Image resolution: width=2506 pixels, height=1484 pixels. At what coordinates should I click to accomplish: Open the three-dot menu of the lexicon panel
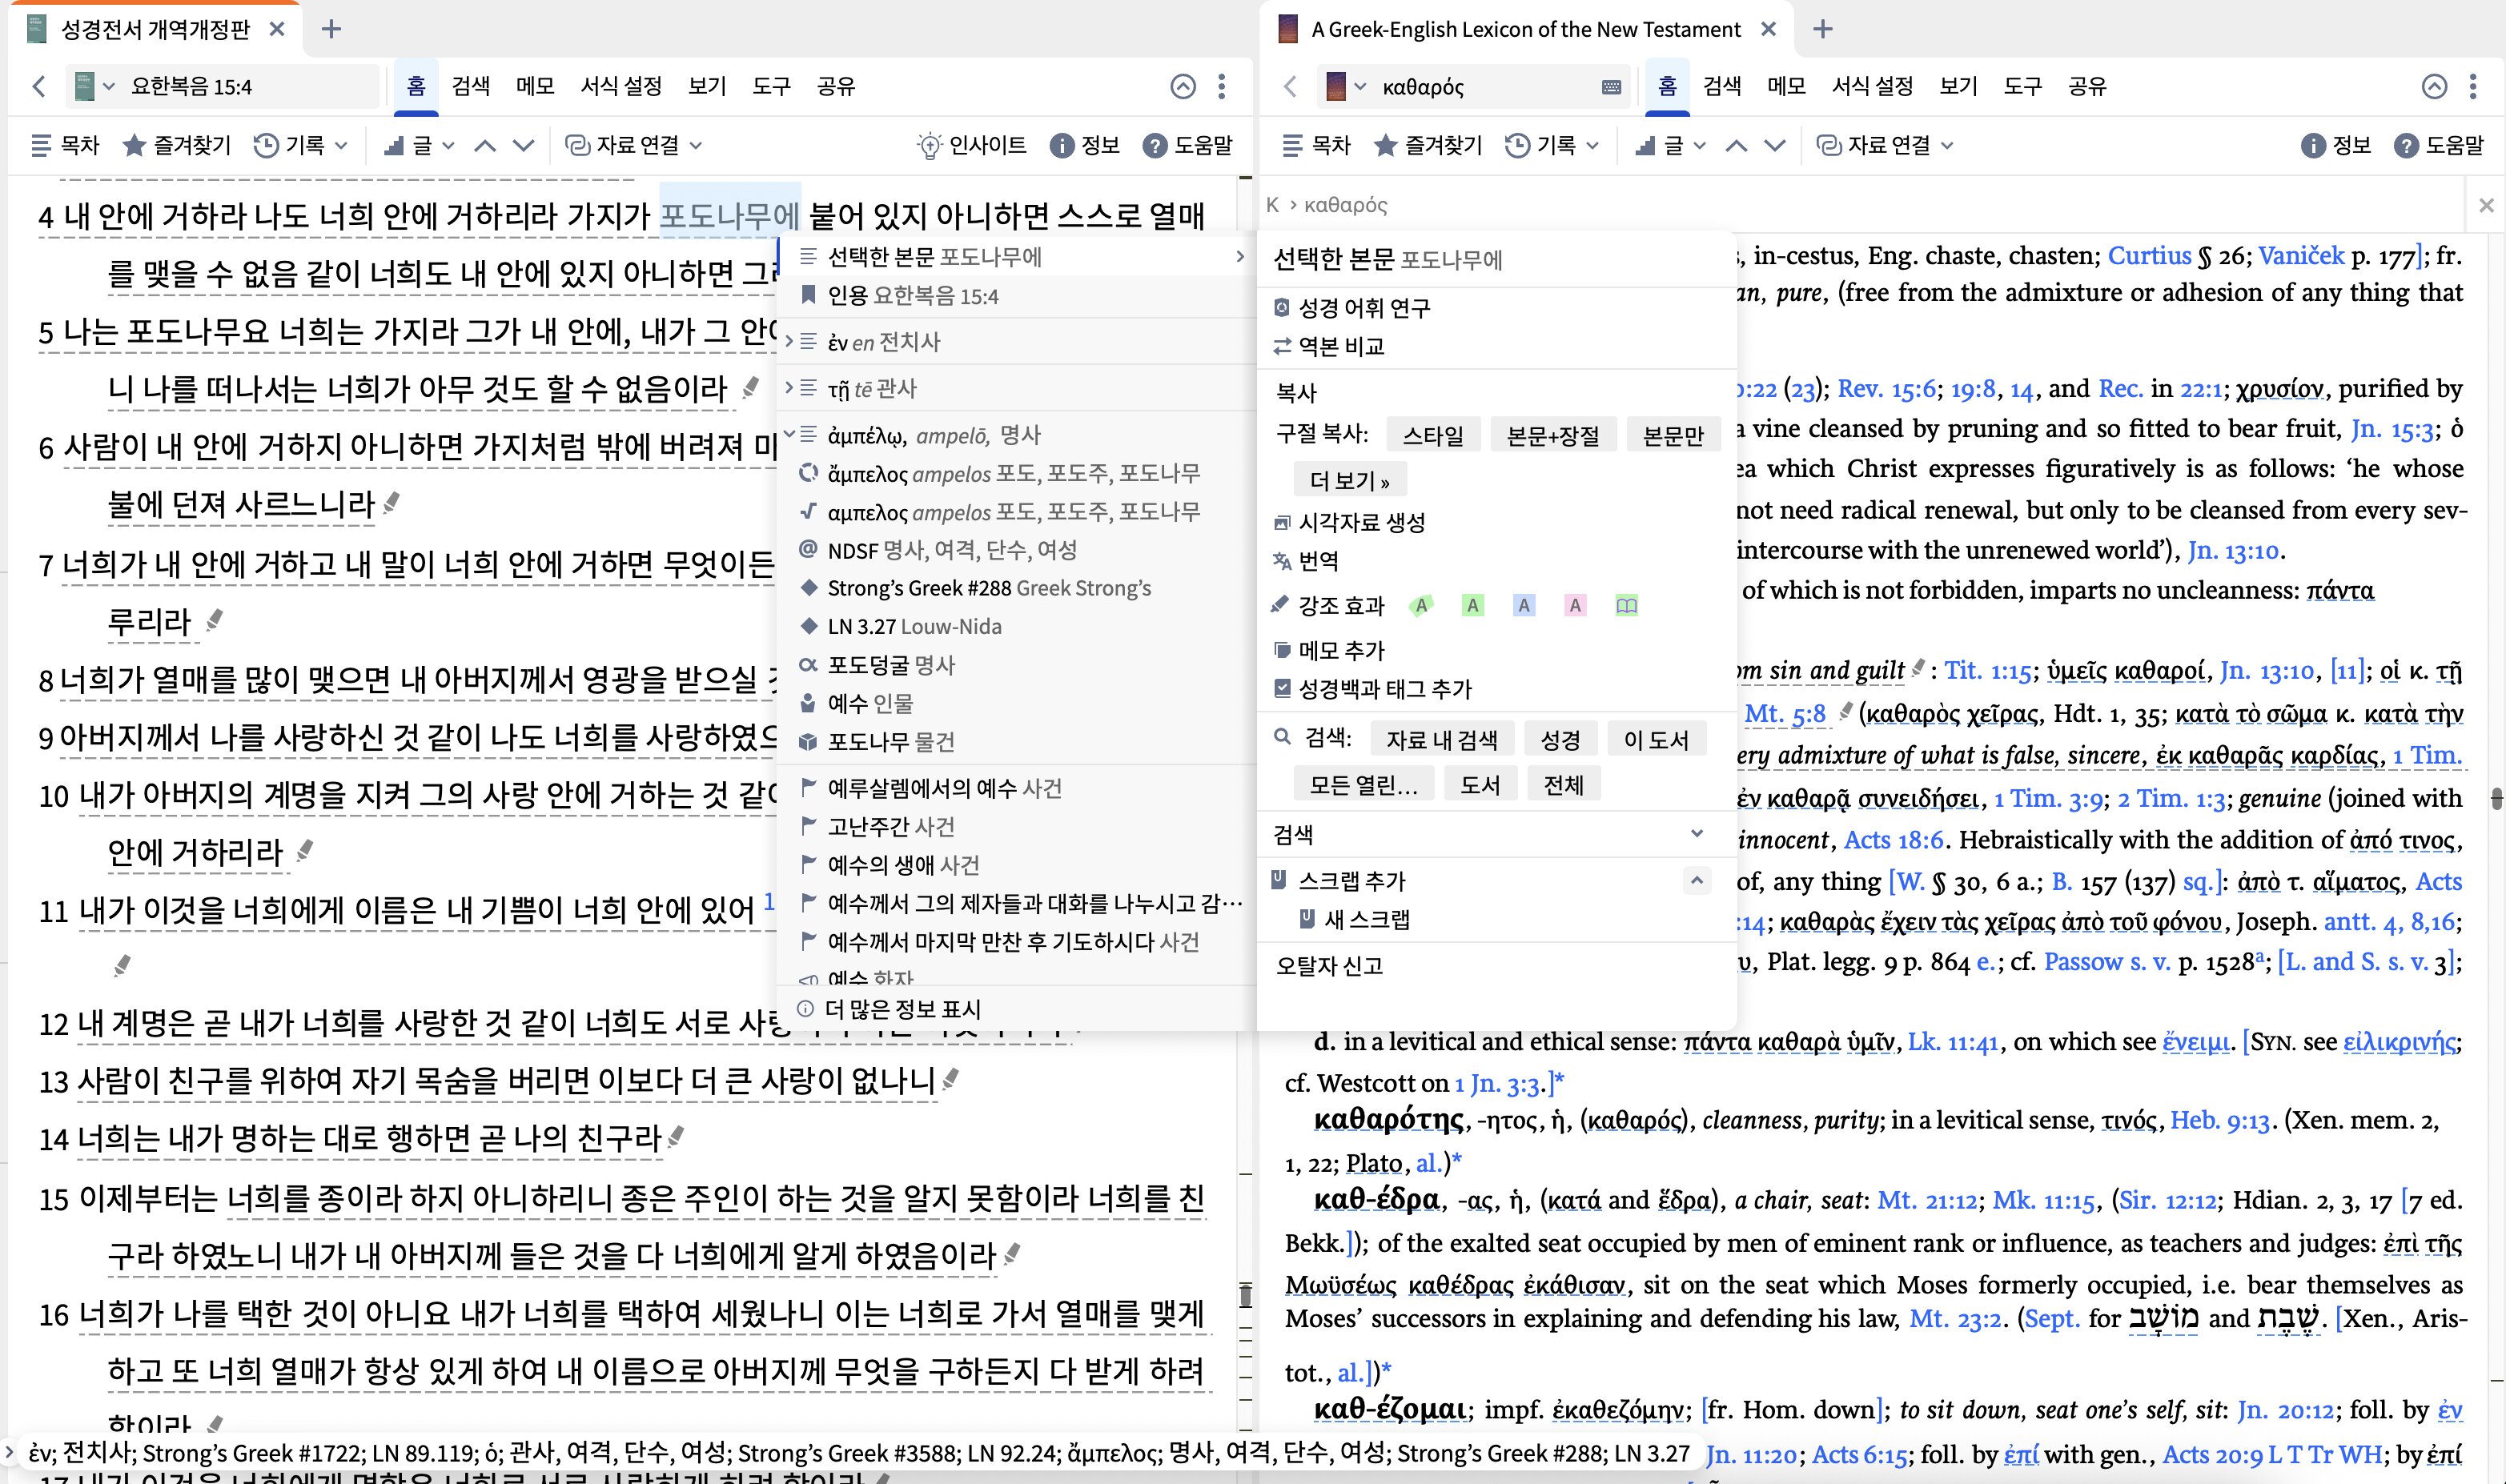pyautogui.click(x=2473, y=86)
